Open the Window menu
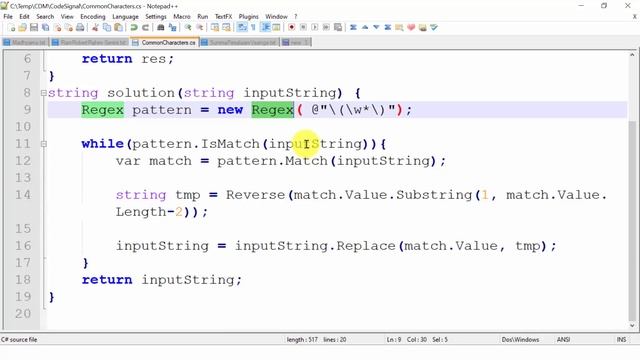The width and height of the screenshot is (640, 360). (x=276, y=17)
